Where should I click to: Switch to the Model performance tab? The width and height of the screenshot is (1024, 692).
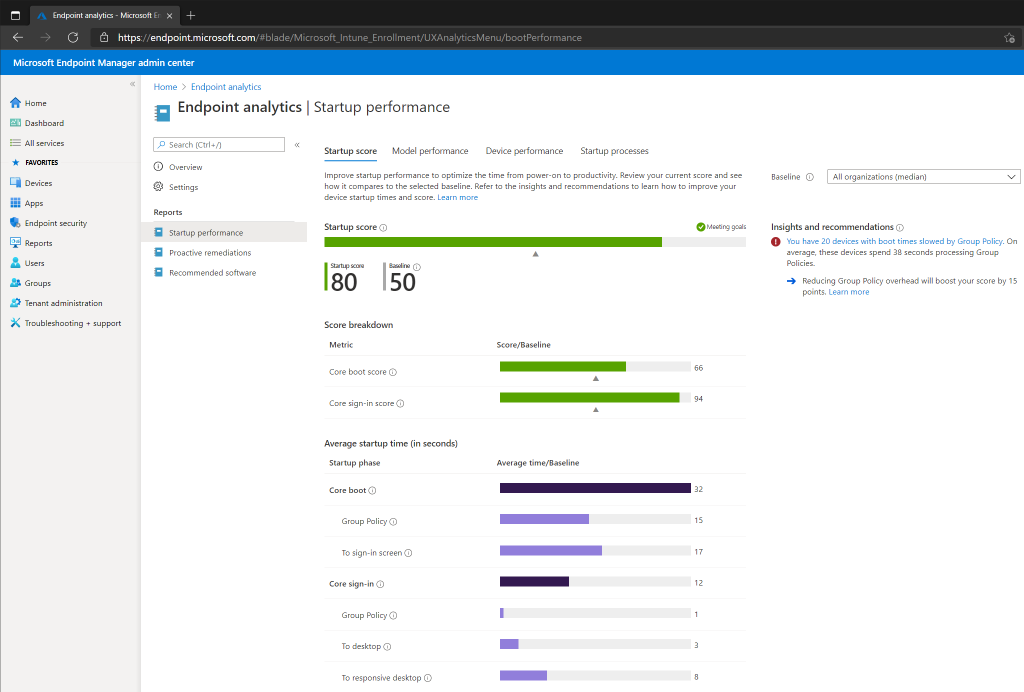(x=430, y=151)
